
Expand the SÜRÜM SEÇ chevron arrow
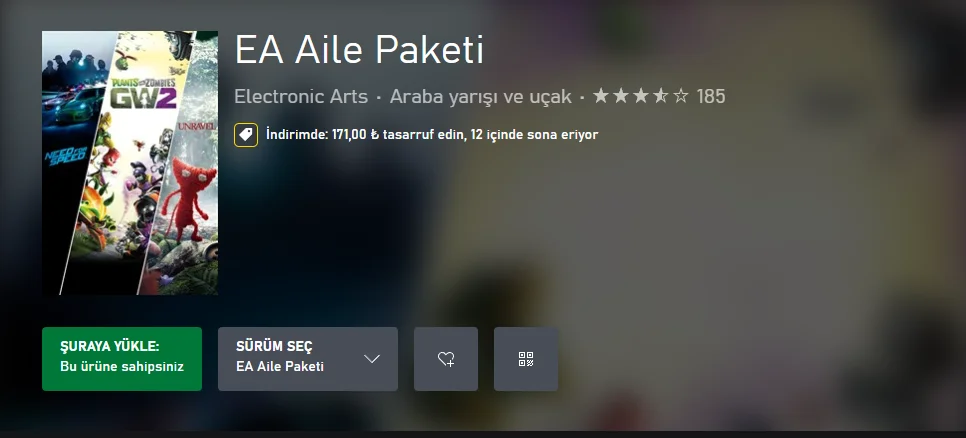pyautogui.click(x=371, y=359)
